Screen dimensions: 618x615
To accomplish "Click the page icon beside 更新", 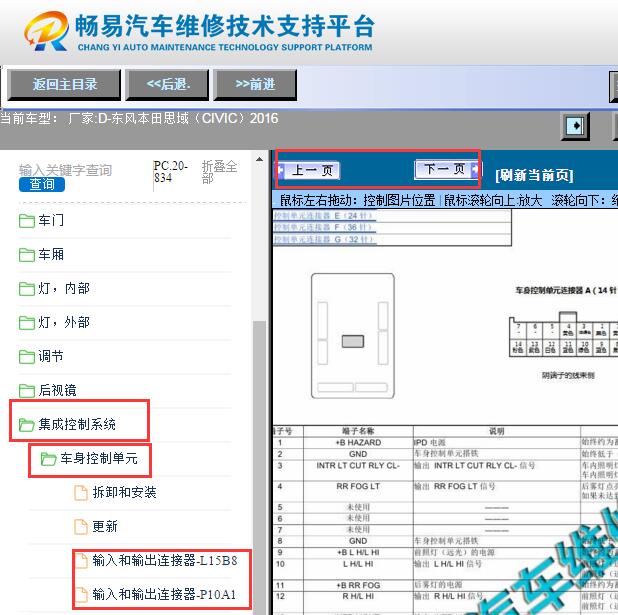I will [81, 527].
